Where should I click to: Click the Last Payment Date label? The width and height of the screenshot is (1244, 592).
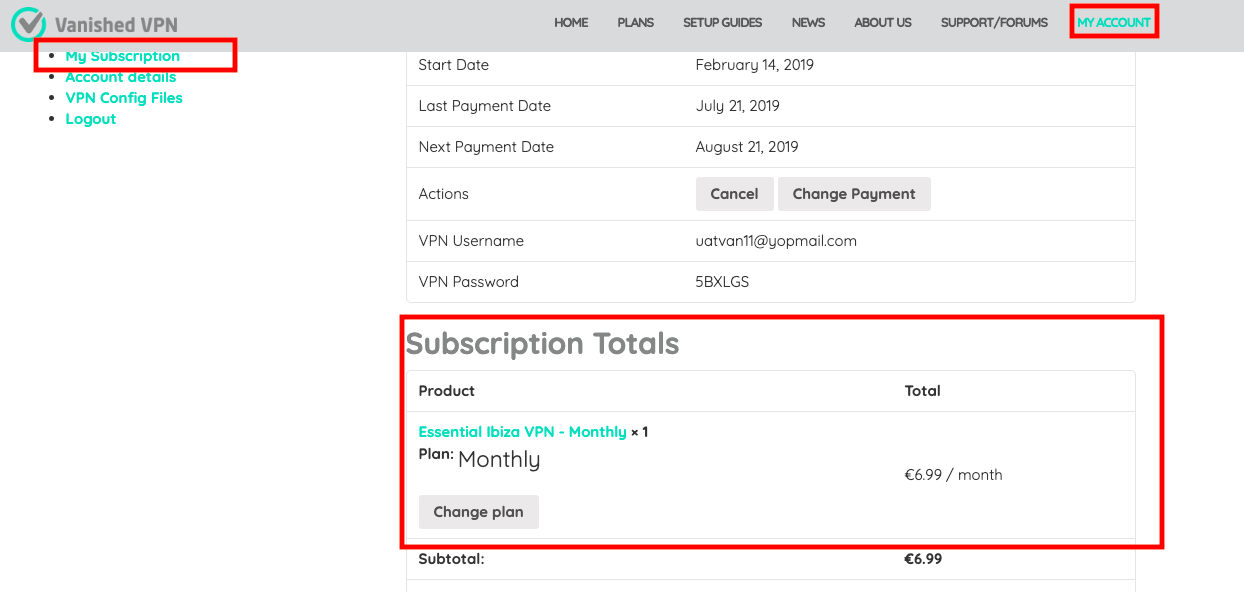click(485, 106)
